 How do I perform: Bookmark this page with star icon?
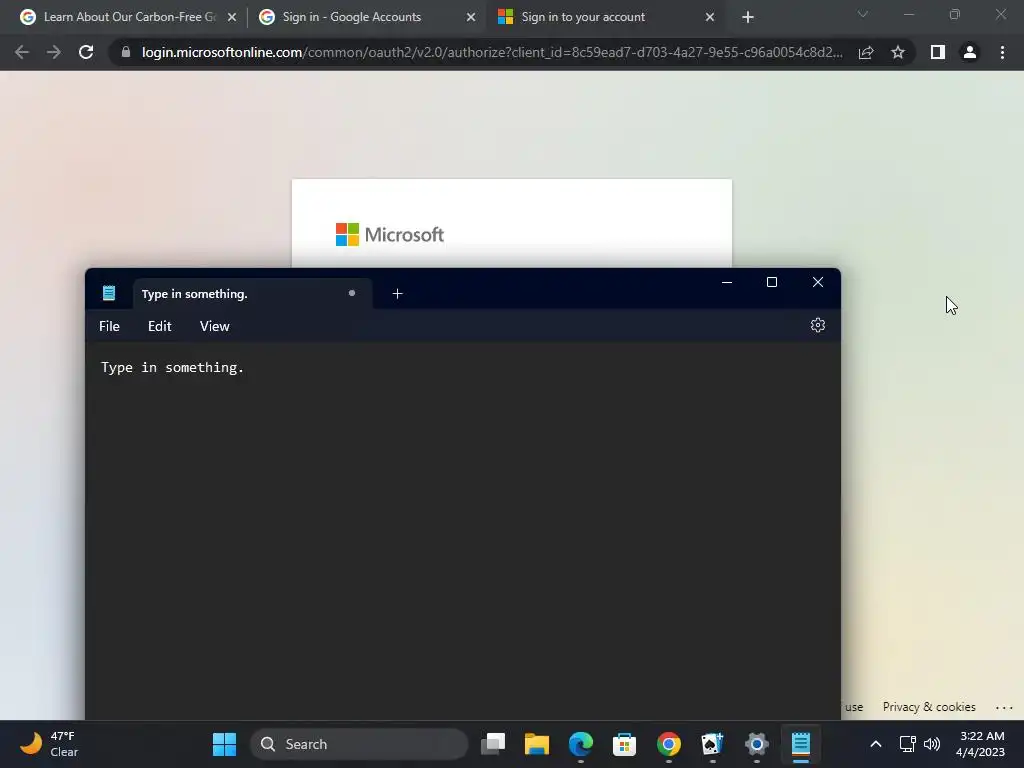[x=898, y=52]
